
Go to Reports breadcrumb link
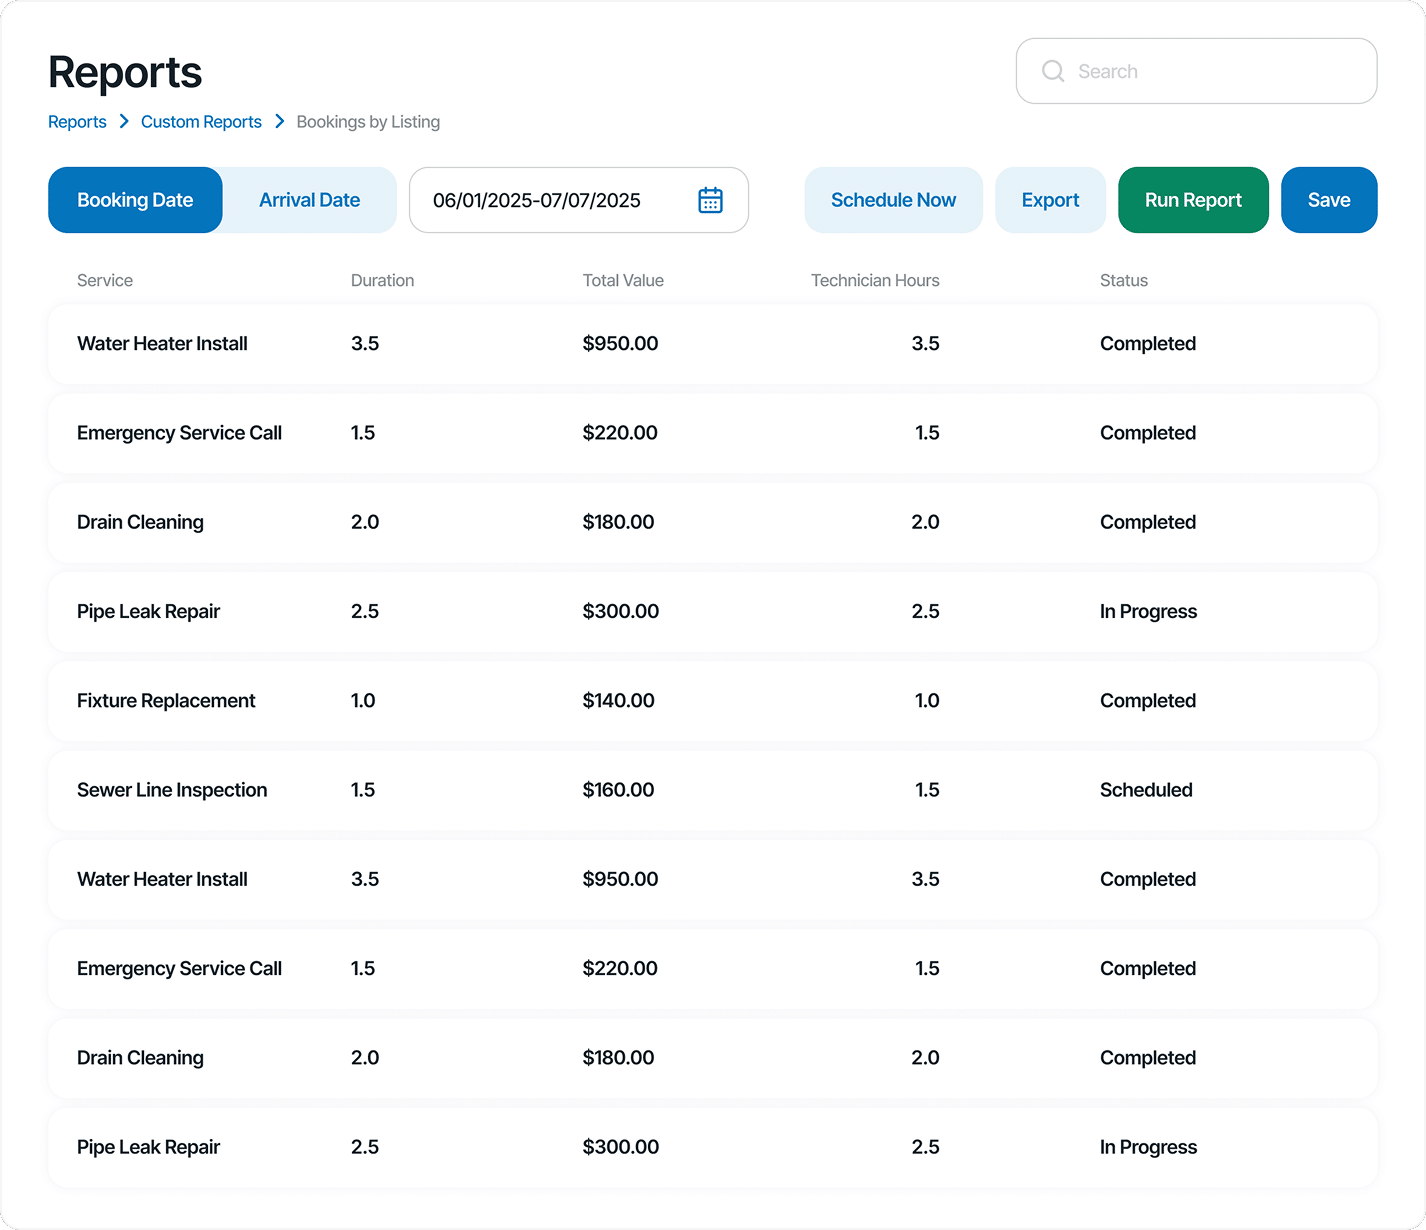pos(77,122)
